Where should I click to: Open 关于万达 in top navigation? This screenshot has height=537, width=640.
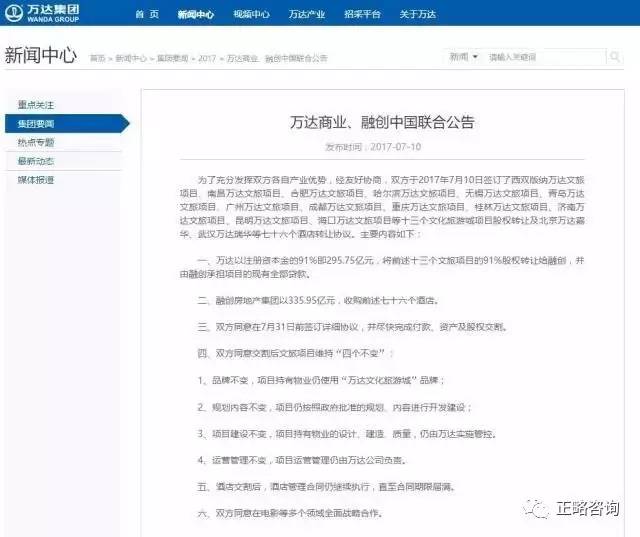click(418, 14)
